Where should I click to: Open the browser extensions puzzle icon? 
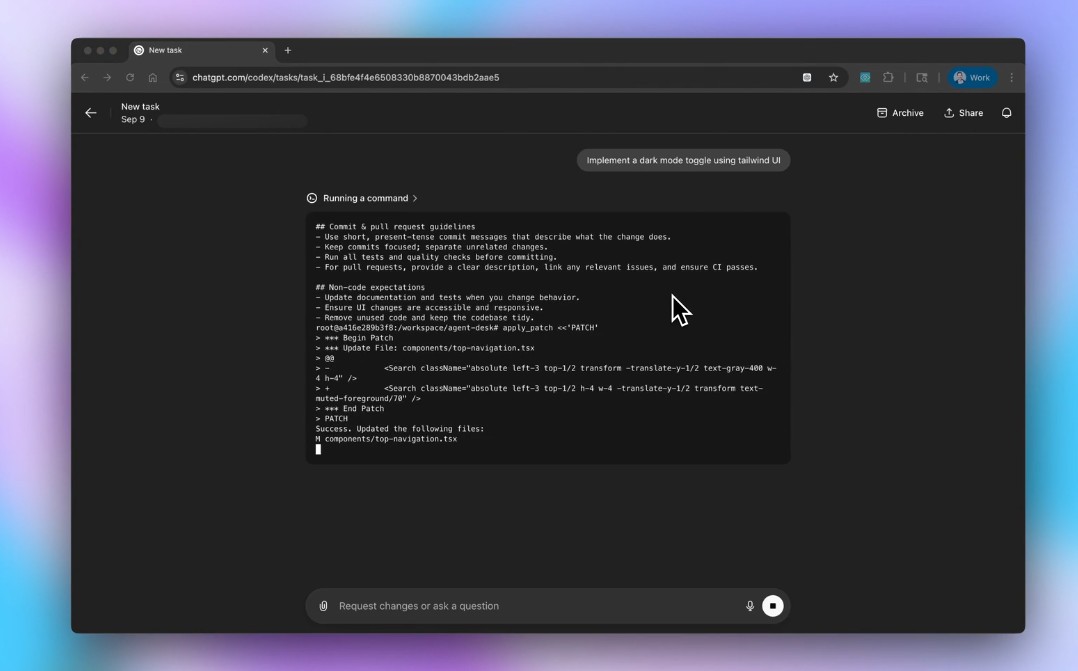click(888, 78)
